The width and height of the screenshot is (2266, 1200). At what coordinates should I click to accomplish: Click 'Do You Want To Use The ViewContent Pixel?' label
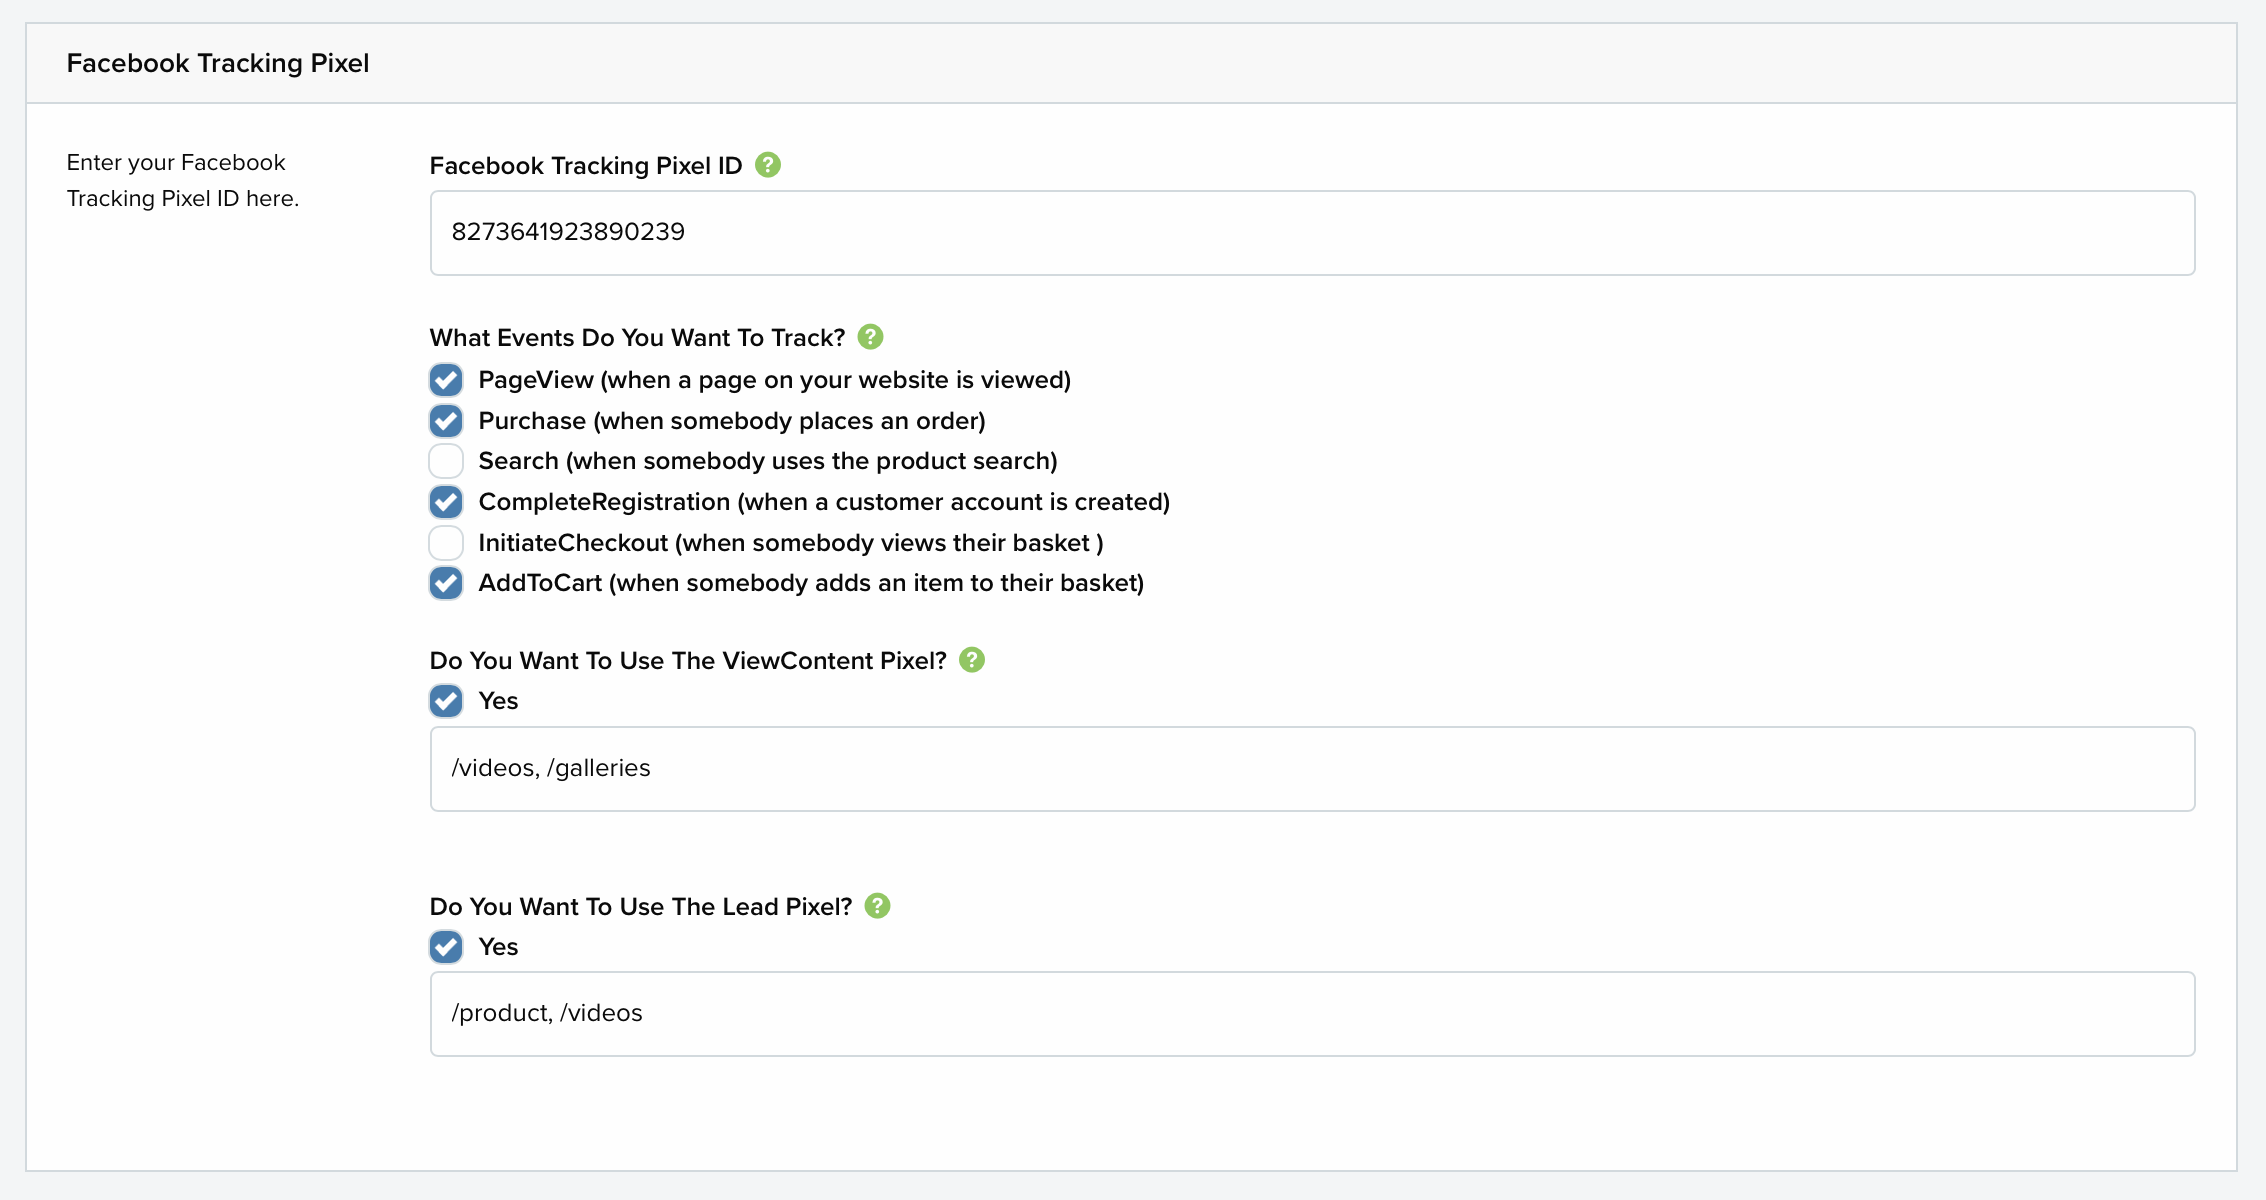coord(688,661)
